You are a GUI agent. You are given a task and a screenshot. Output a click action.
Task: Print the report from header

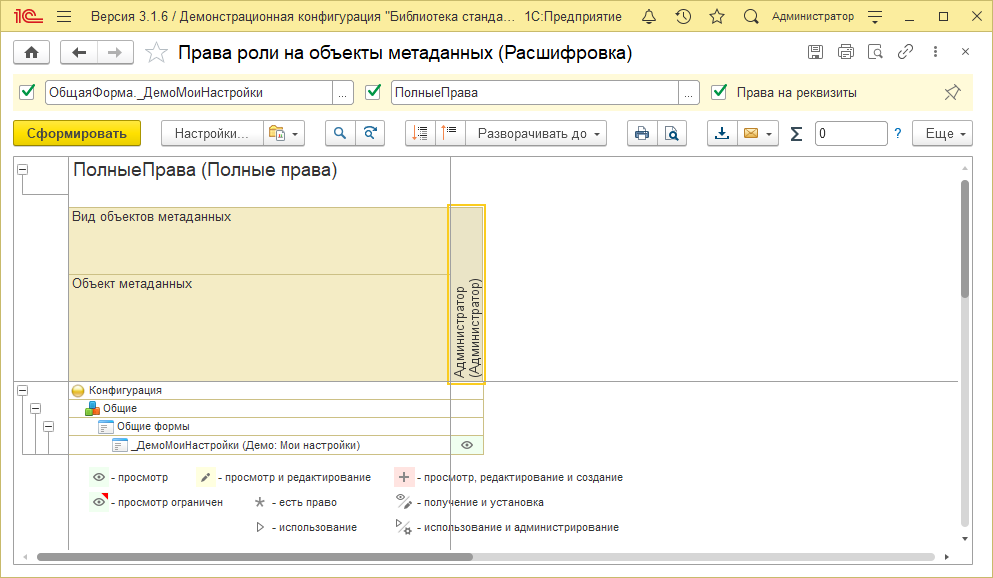(845, 52)
